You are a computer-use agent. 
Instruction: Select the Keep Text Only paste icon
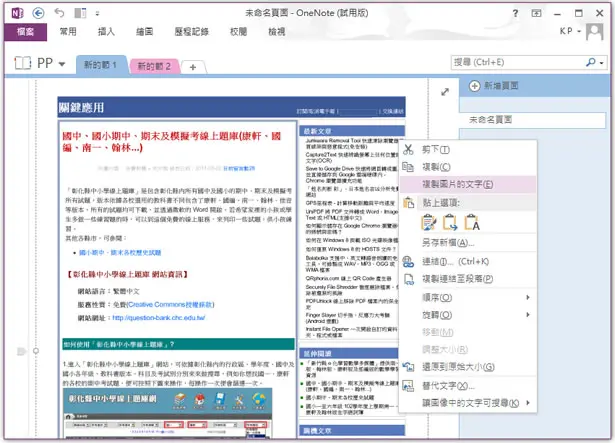pyautogui.click(x=472, y=222)
